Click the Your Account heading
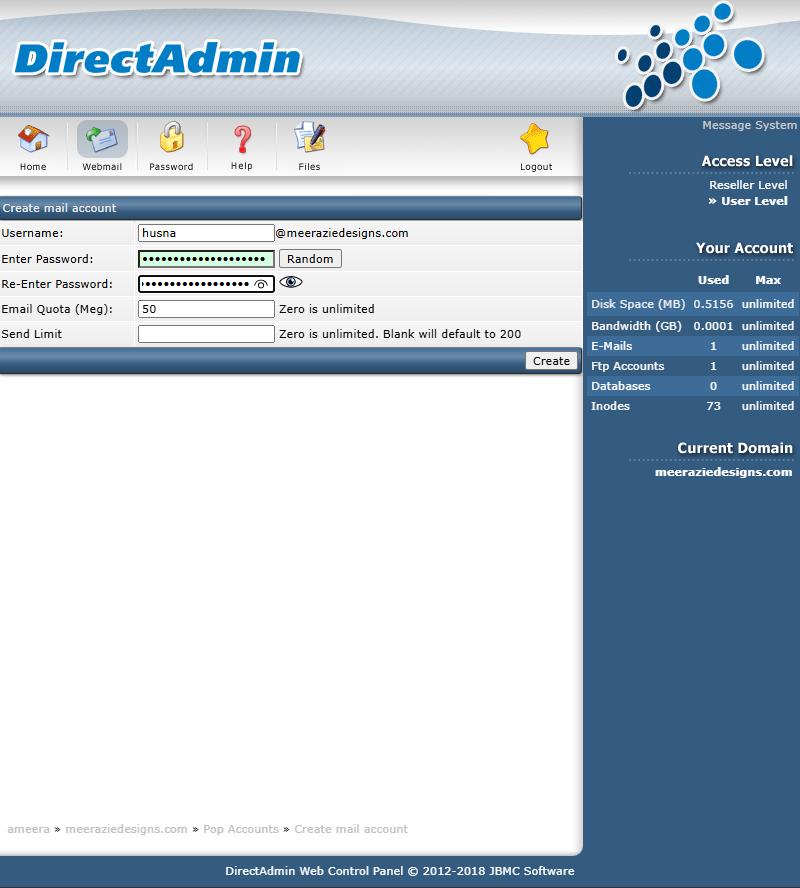800x888 pixels. (745, 248)
